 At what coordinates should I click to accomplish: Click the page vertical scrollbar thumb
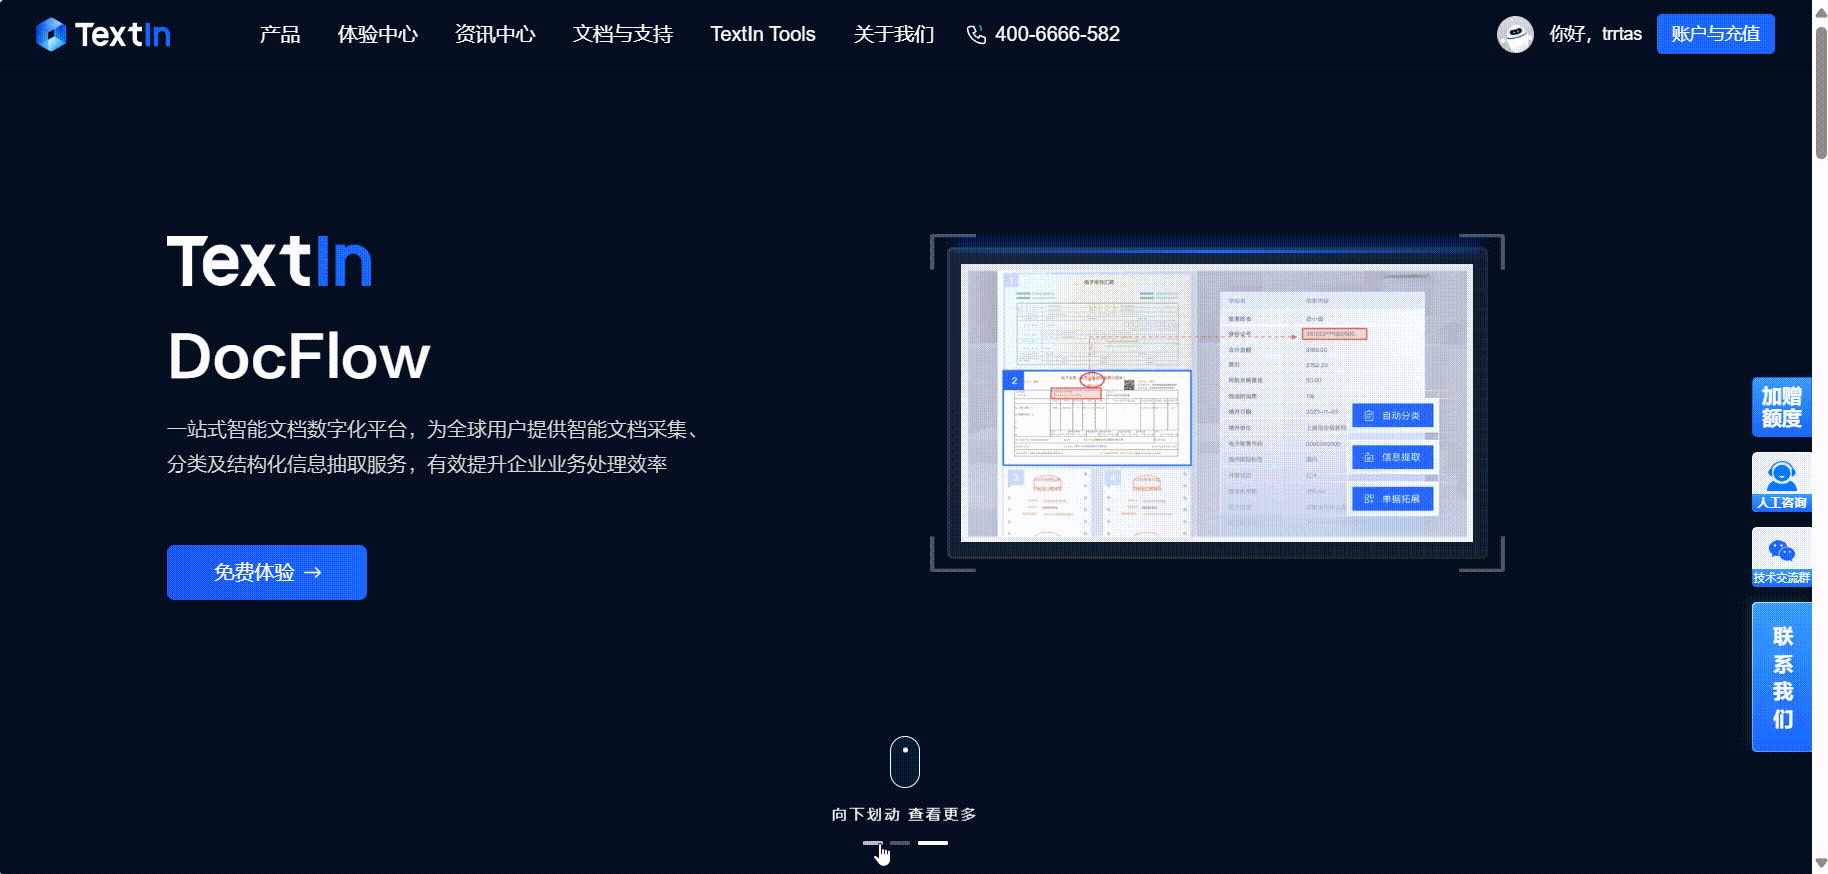point(1820,92)
